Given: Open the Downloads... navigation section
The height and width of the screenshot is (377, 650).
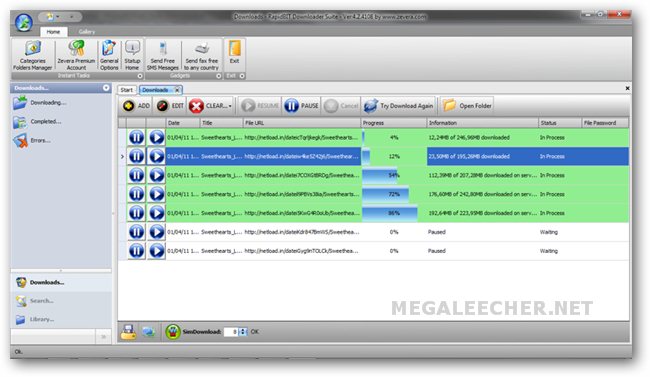Looking at the screenshot, I should 61,282.
